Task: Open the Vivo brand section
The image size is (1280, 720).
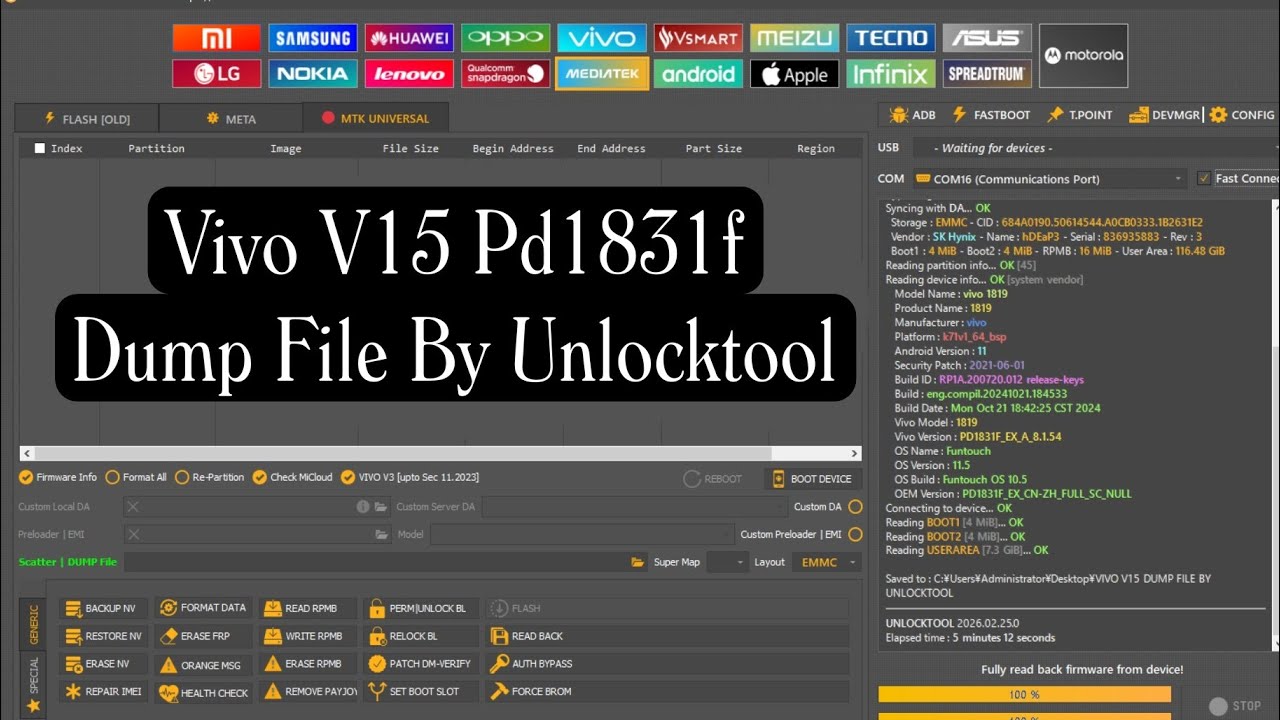Action: [602, 38]
